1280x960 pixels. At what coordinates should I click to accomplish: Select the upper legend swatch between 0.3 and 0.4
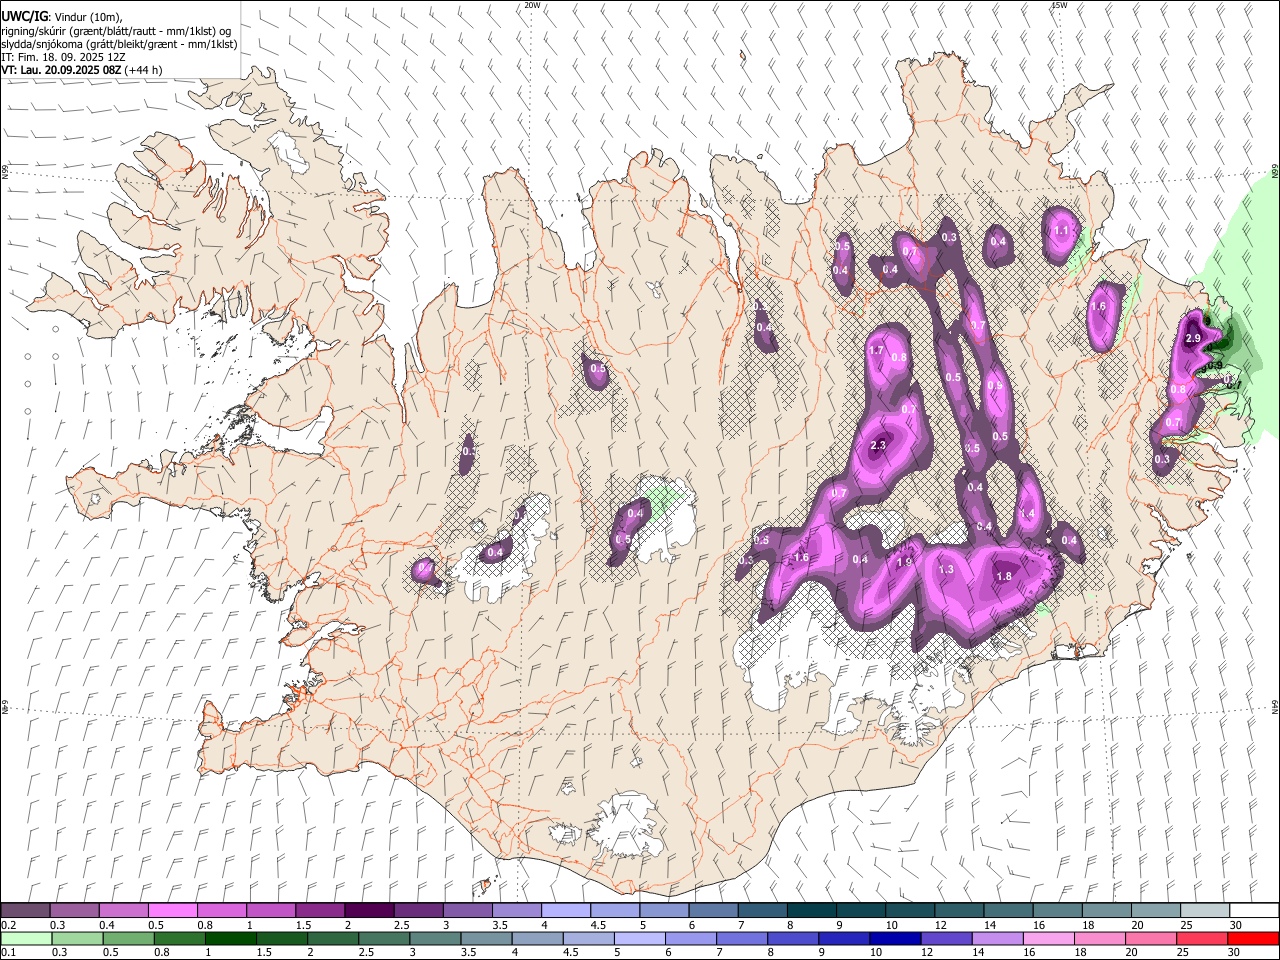74,910
